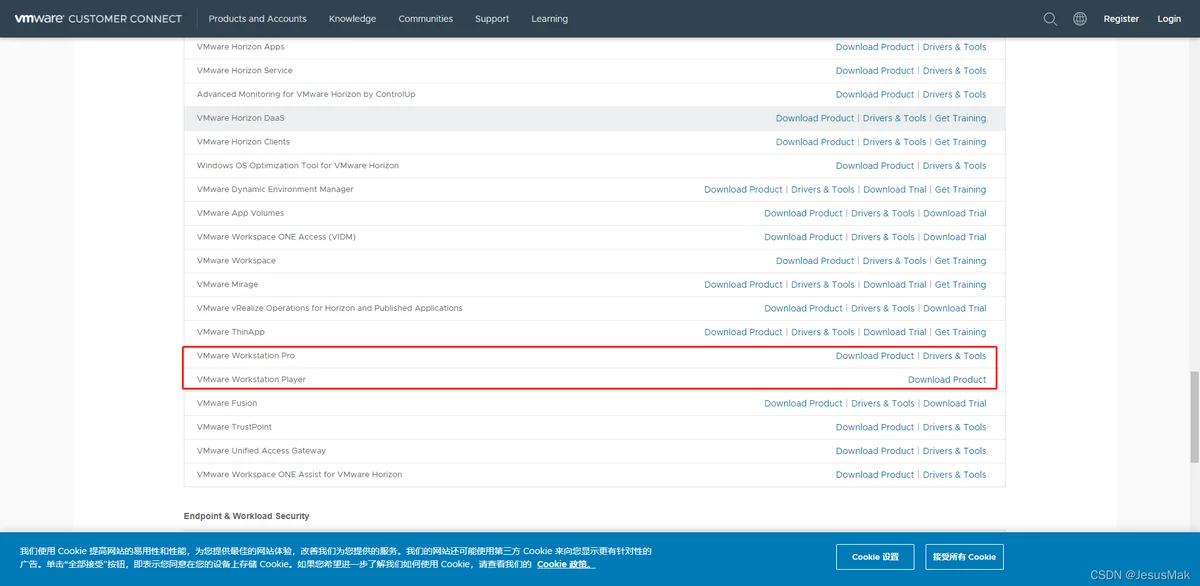
Task: Open Drivers & Tools for VMware ThinApp
Action: click(x=823, y=332)
